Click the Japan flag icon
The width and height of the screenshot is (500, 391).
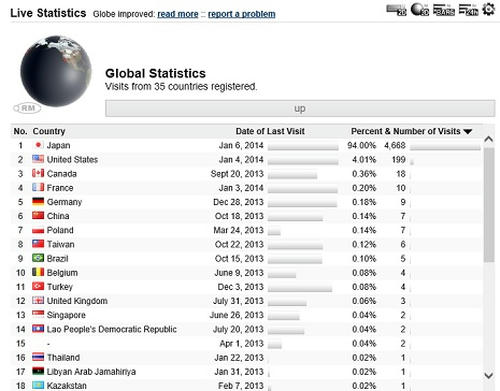coord(38,145)
